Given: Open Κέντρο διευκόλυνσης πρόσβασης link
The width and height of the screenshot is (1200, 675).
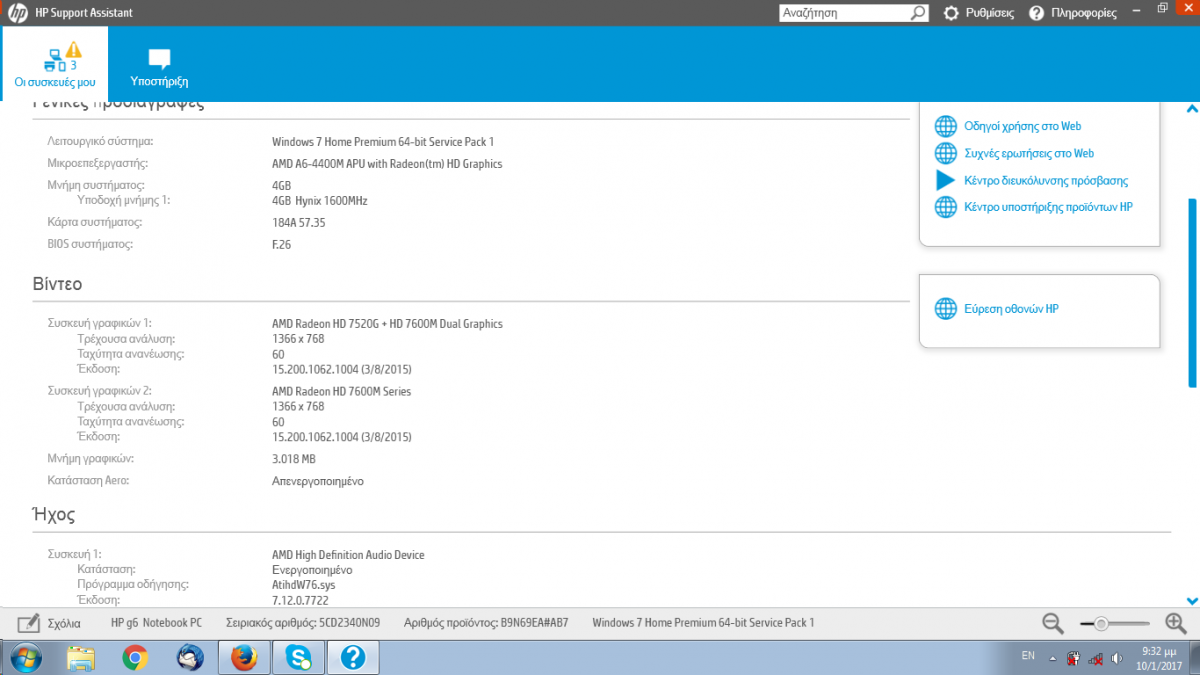Looking at the screenshot, I should tap(1046, 180).
